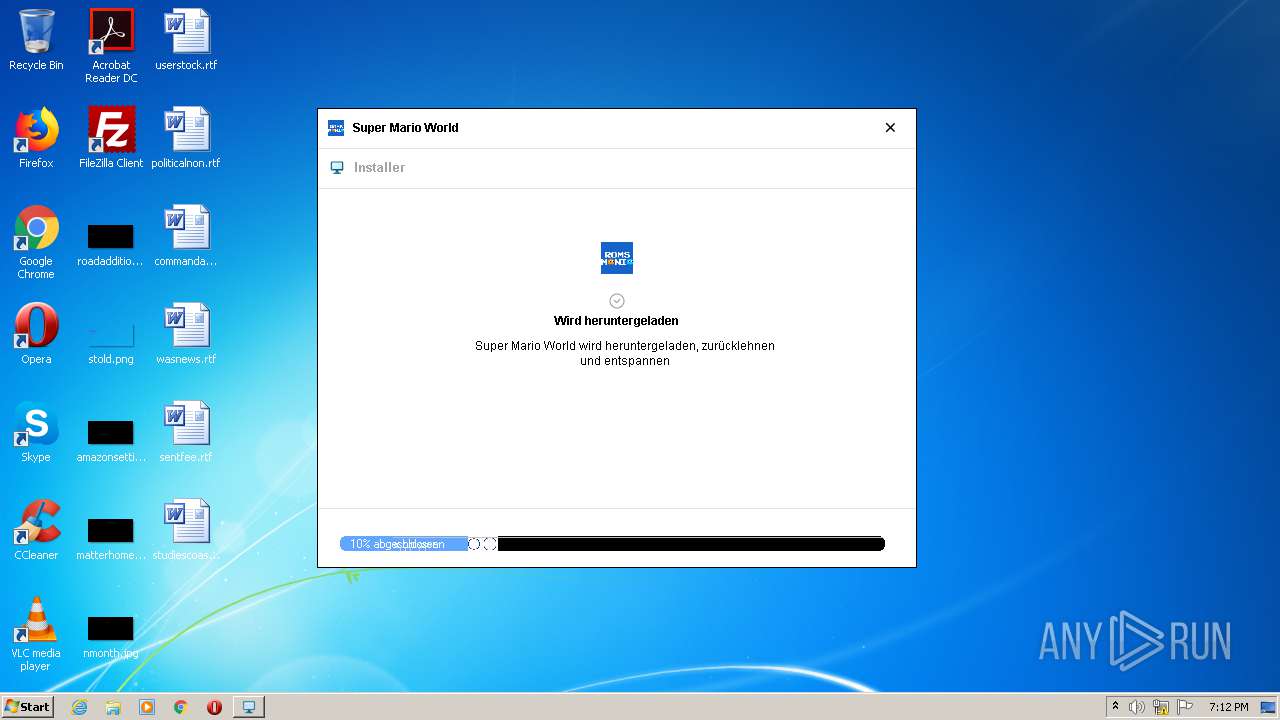
Task: Click the Super Mario World title bar icon
Action: click(x=336, y=128)
